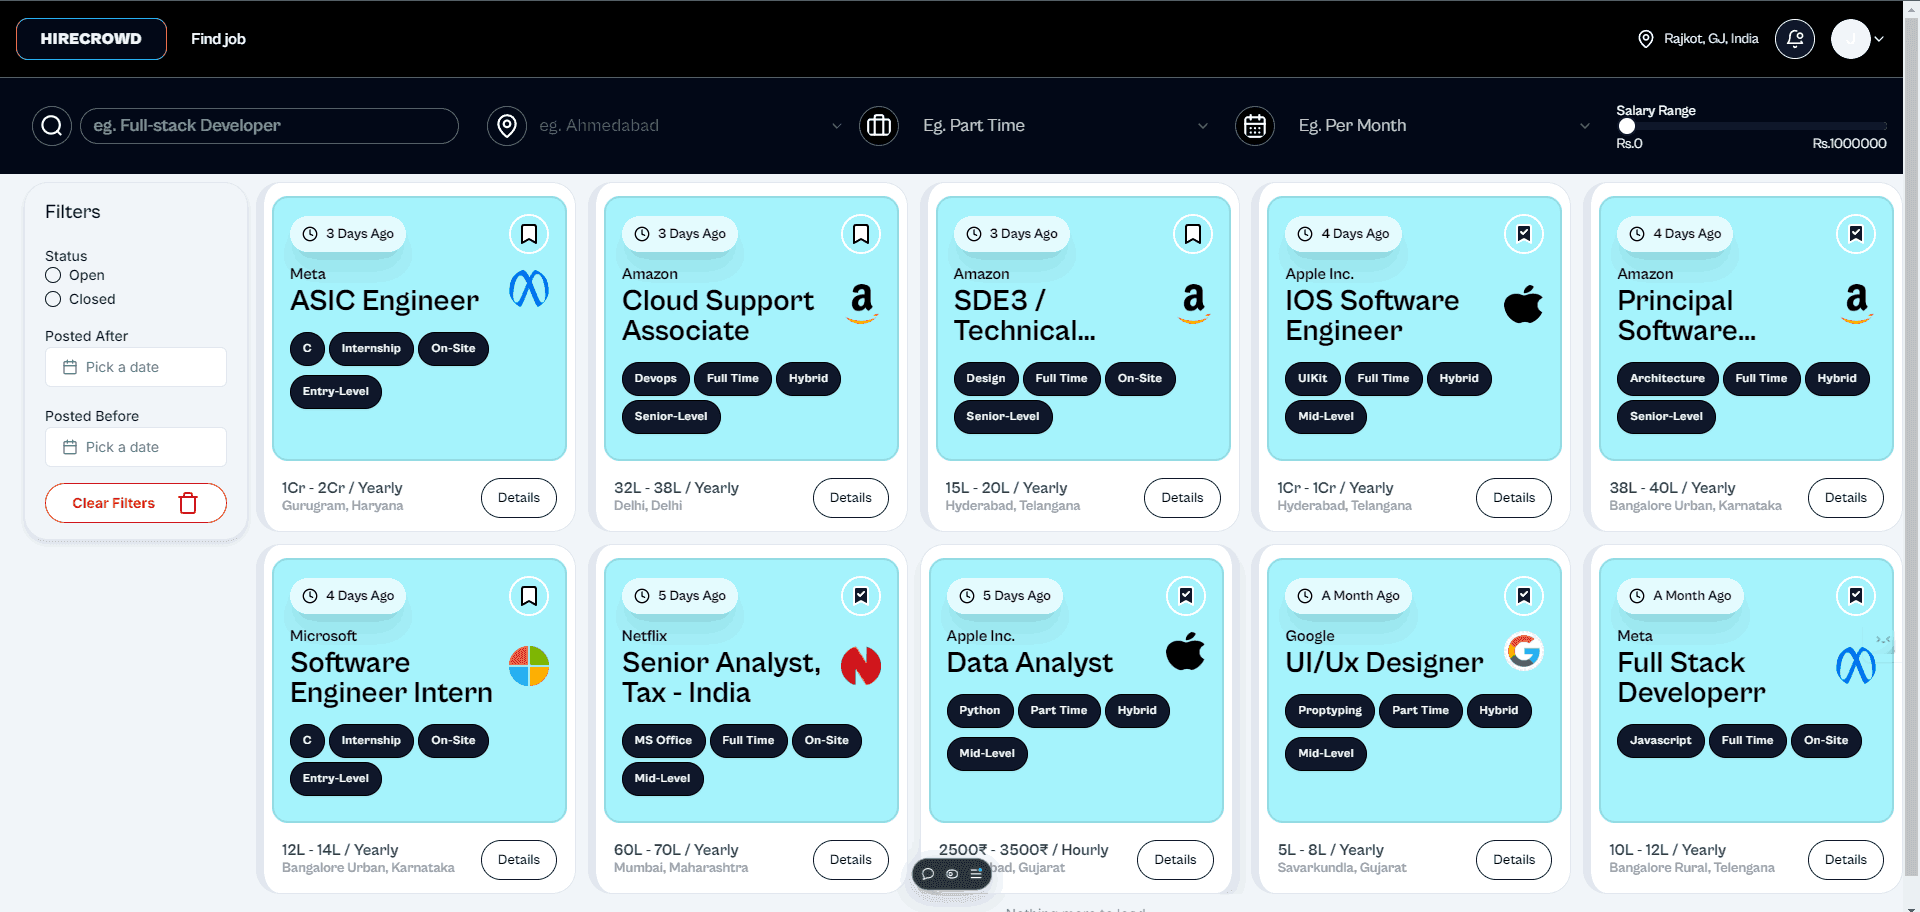Image resolution: width=1920 pixels, height=912 pixels.
Task: Click the calendar salary period icon
Action: pos(1255,126)
